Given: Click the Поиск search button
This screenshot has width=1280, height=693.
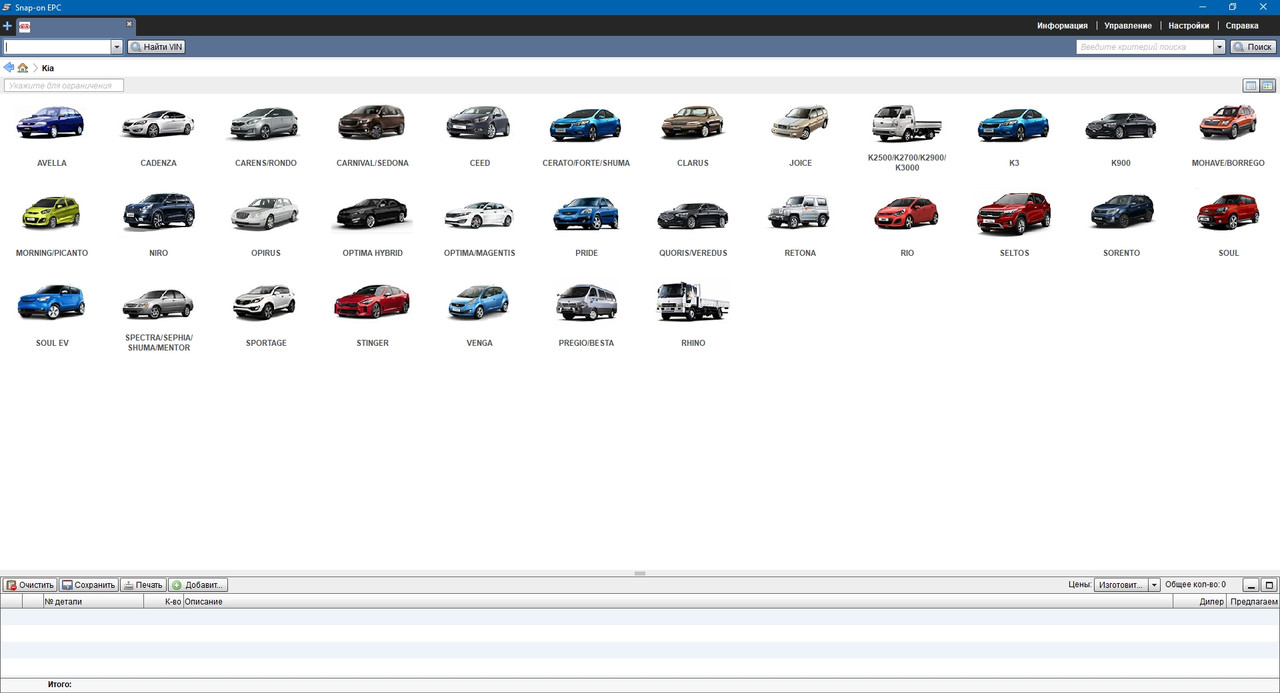Looking at the screenshot, I should 1253,47.
